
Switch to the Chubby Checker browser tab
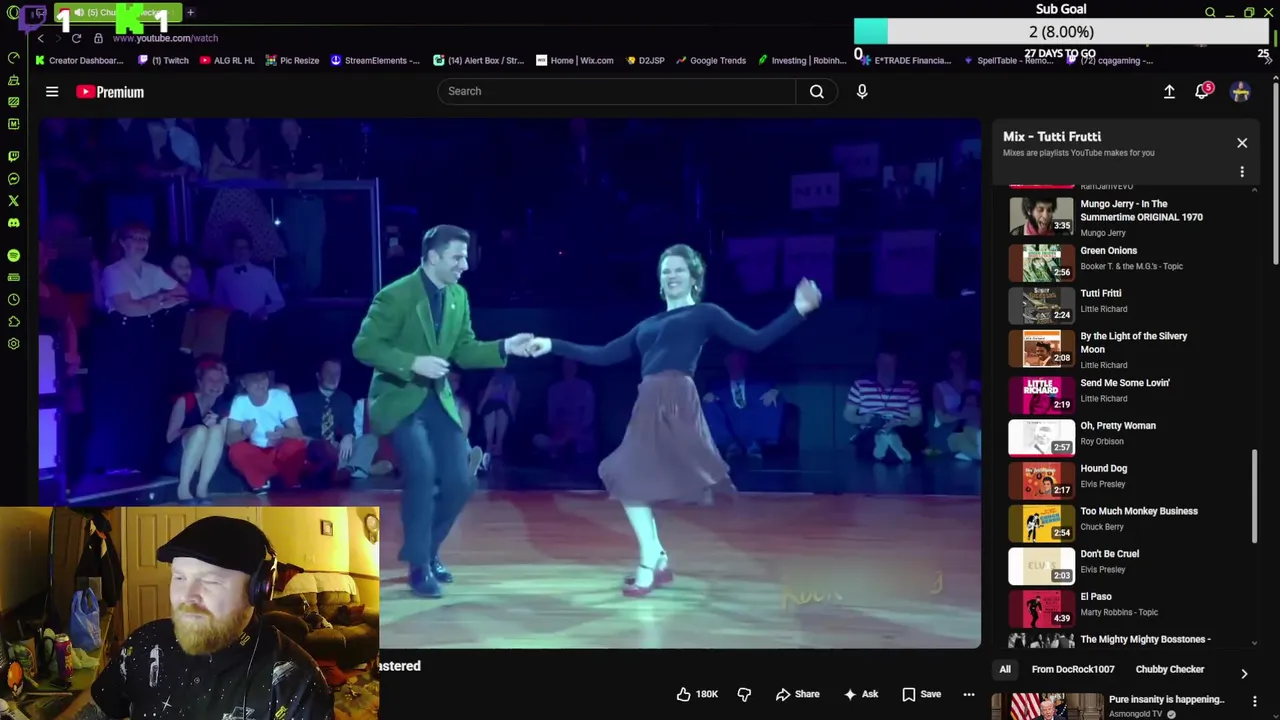[x=117, y=13]
